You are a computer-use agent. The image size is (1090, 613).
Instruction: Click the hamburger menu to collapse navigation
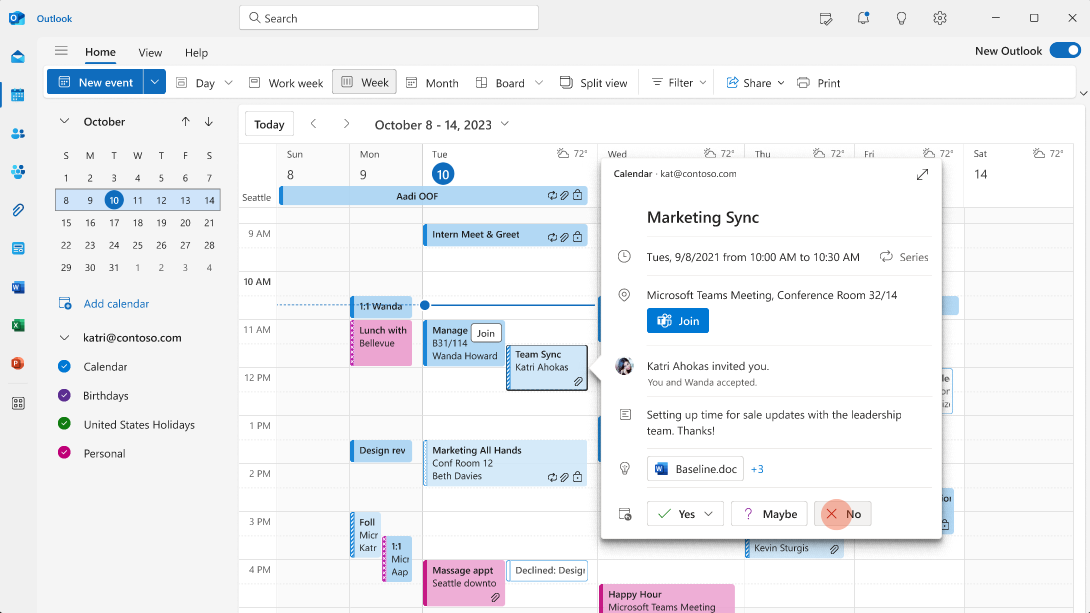pyautogui.click(x=61, y=52)
